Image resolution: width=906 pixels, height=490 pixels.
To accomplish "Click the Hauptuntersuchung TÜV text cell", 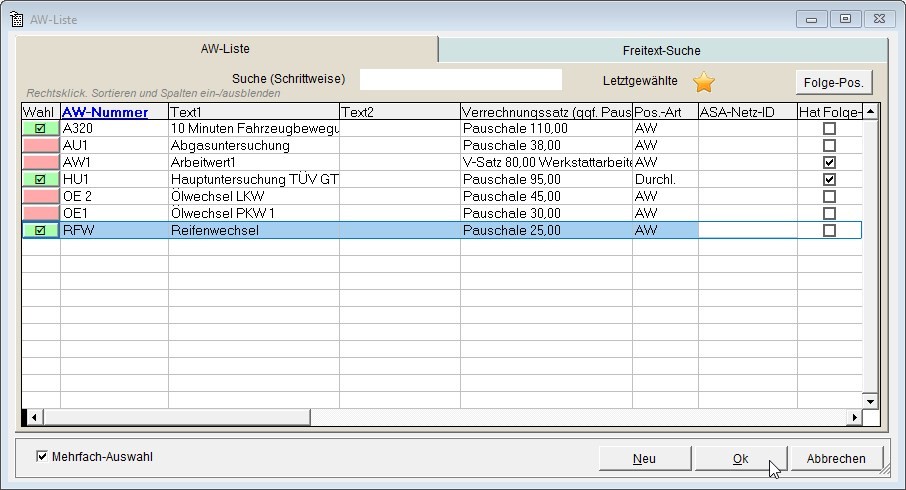I will click(254, 179).
